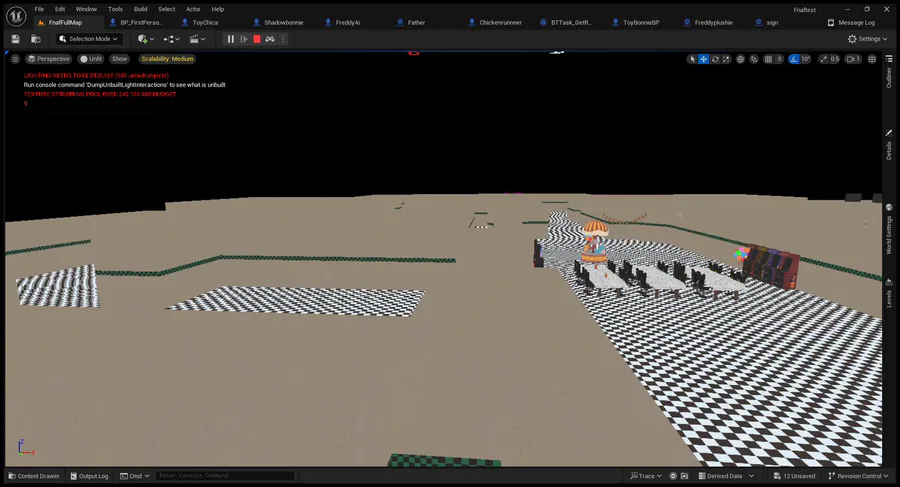Toggle rotation angle snapping
900x487 pixels.
794,59
